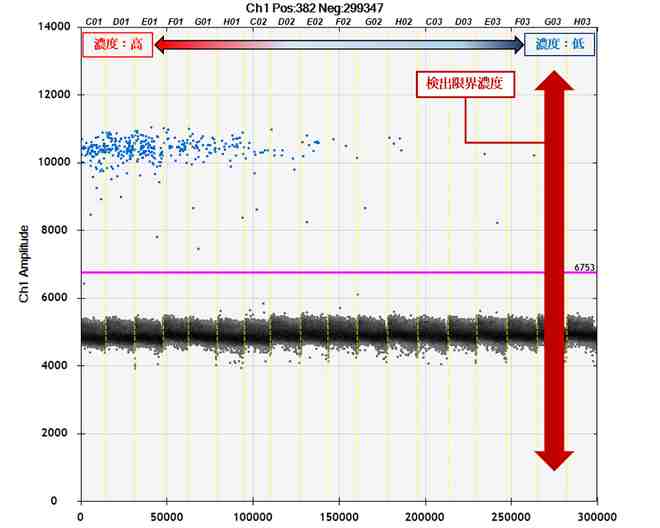Screen dimensions: 660x528
Task: Click the E02 well label
Action: tap(314, 21)
